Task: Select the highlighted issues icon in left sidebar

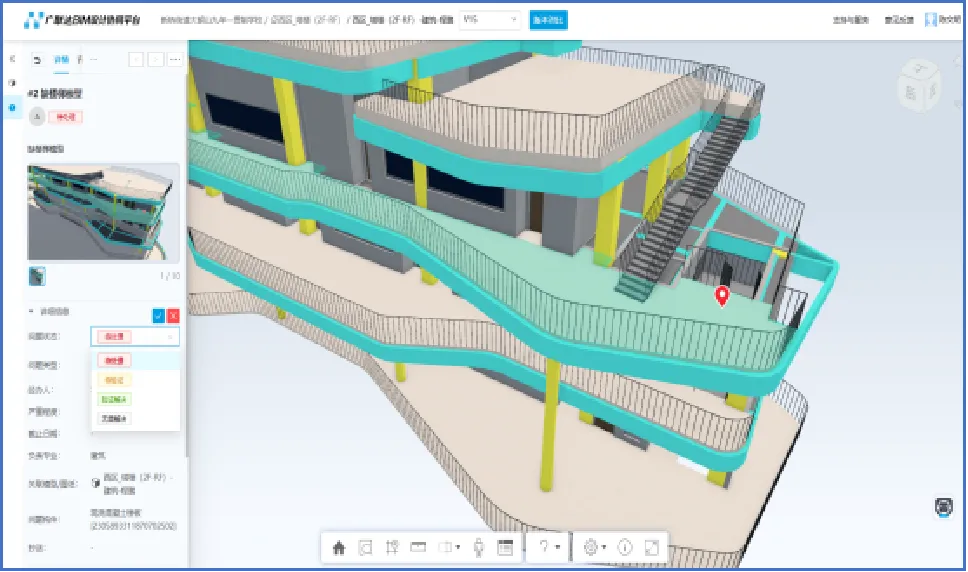Action: click(12, 108)
